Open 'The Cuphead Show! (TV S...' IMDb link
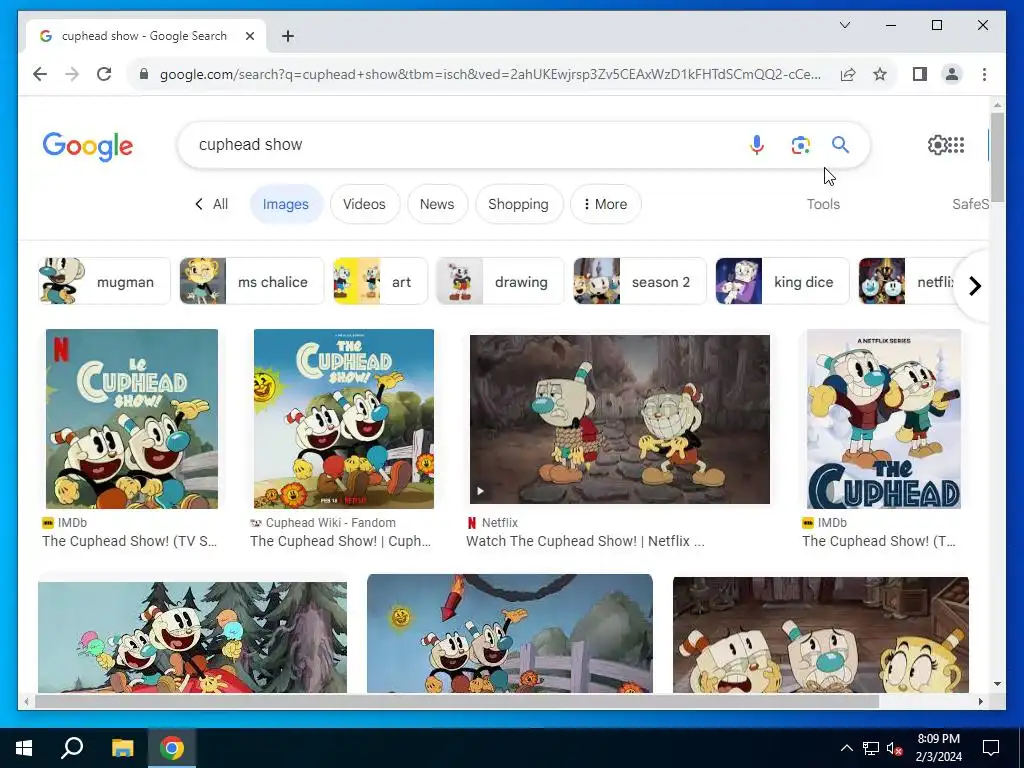The height and width of the screenshot is (768, 1024). (129, 541)
